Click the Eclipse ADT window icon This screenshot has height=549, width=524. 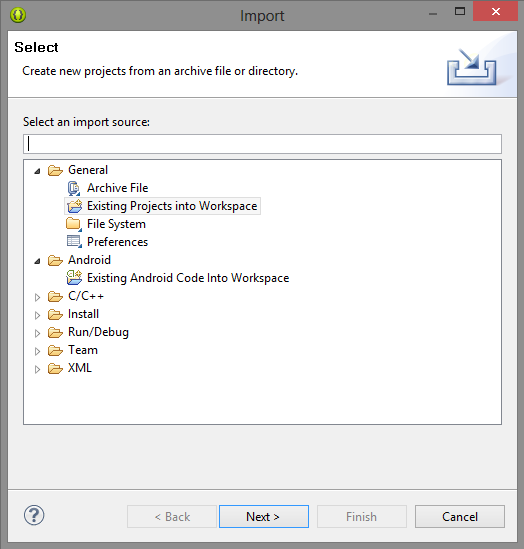coord(18,15)
